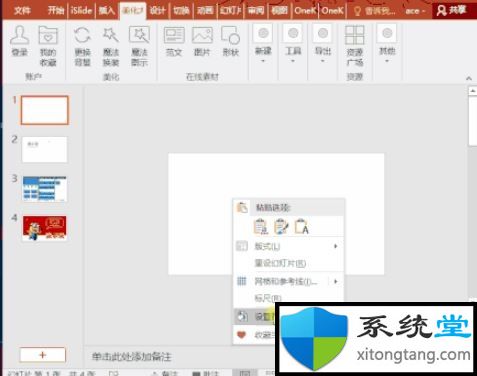Click the 魔法图示 icon
Screen dimensions: 477x376
139,35
